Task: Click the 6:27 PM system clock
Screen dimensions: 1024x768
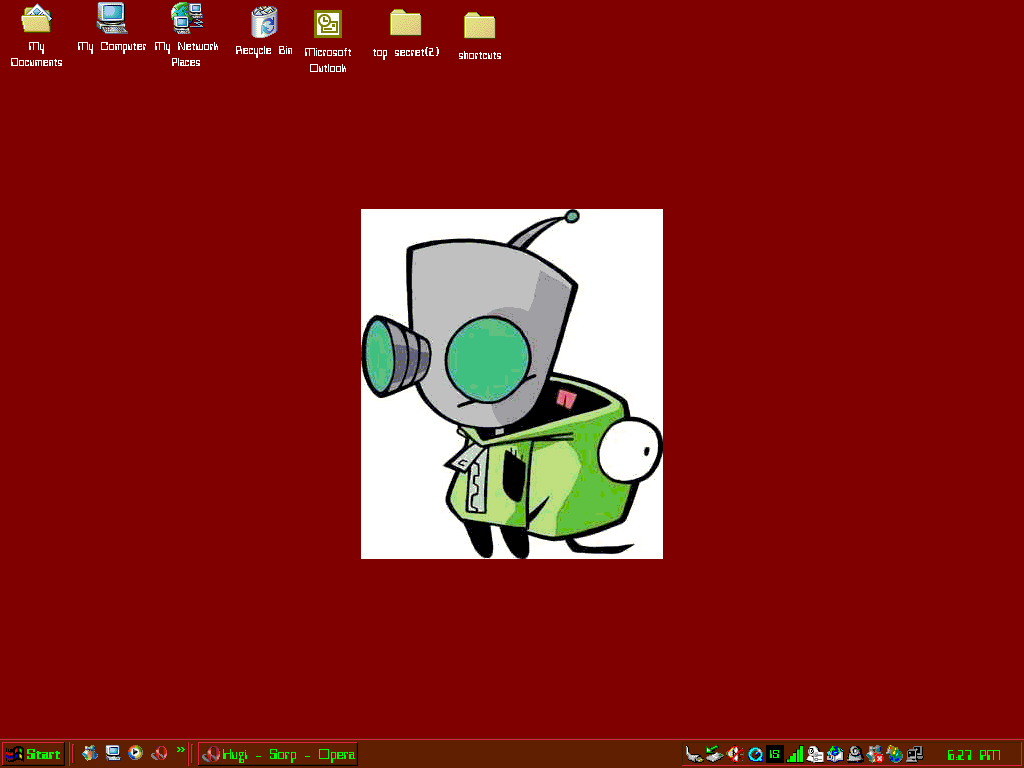Action: pos(973,756)
